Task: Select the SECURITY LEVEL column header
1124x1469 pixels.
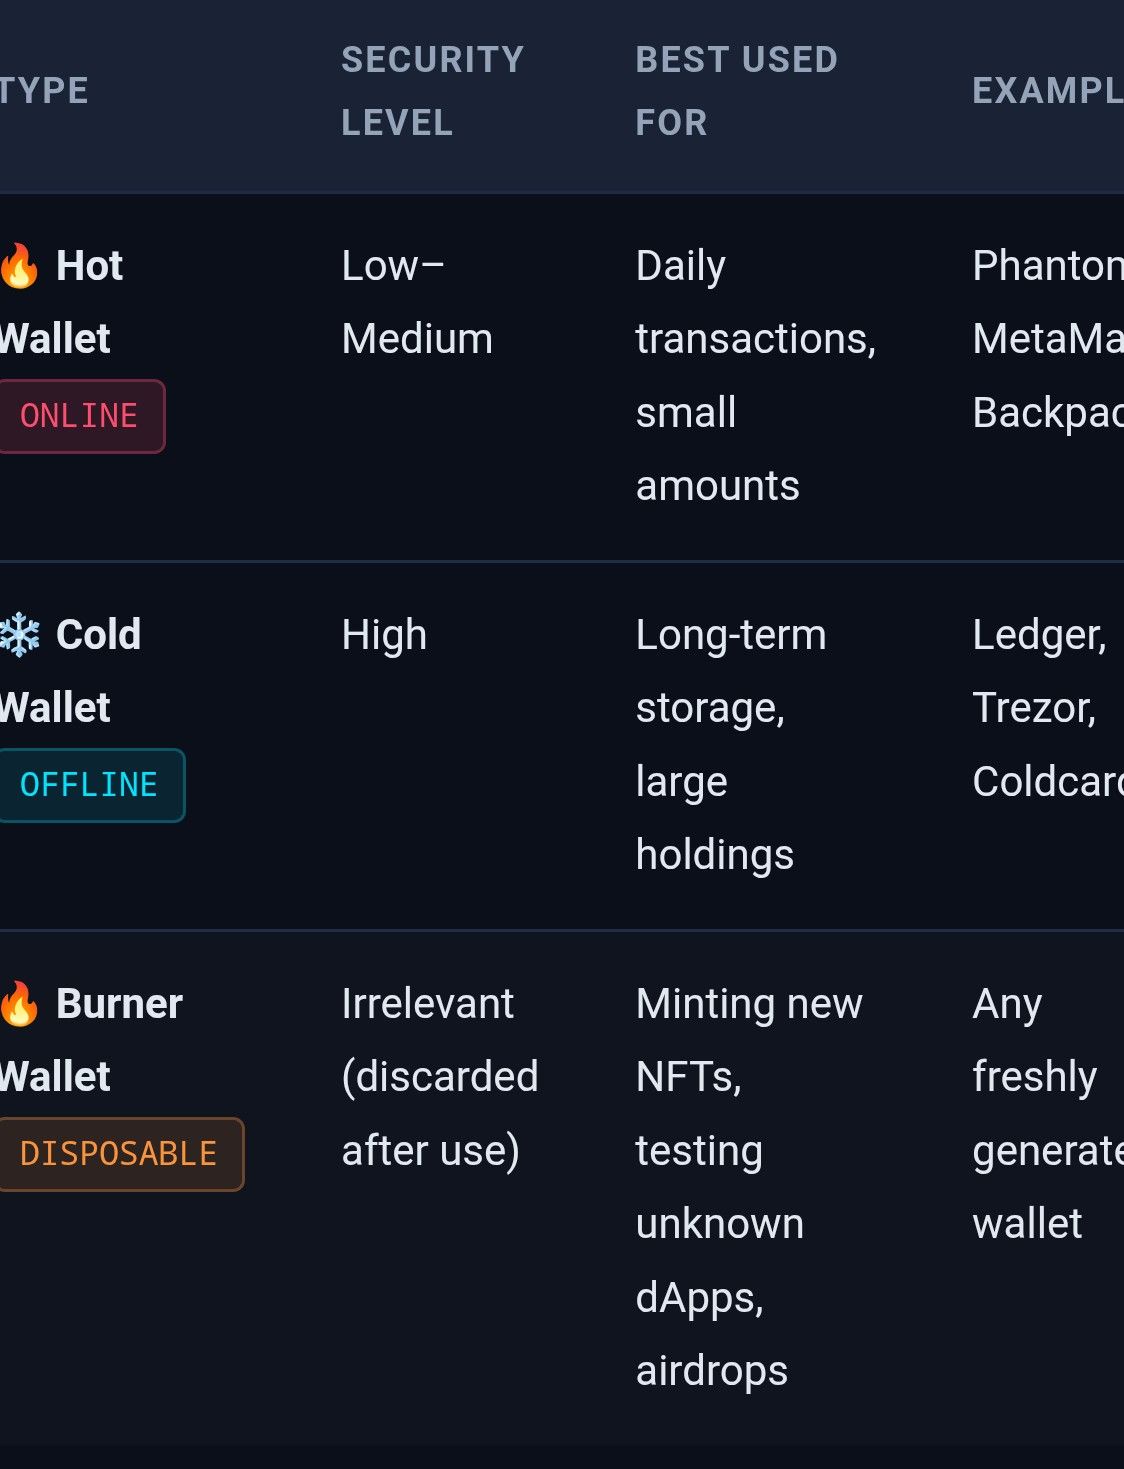Action: coord(432,91)
